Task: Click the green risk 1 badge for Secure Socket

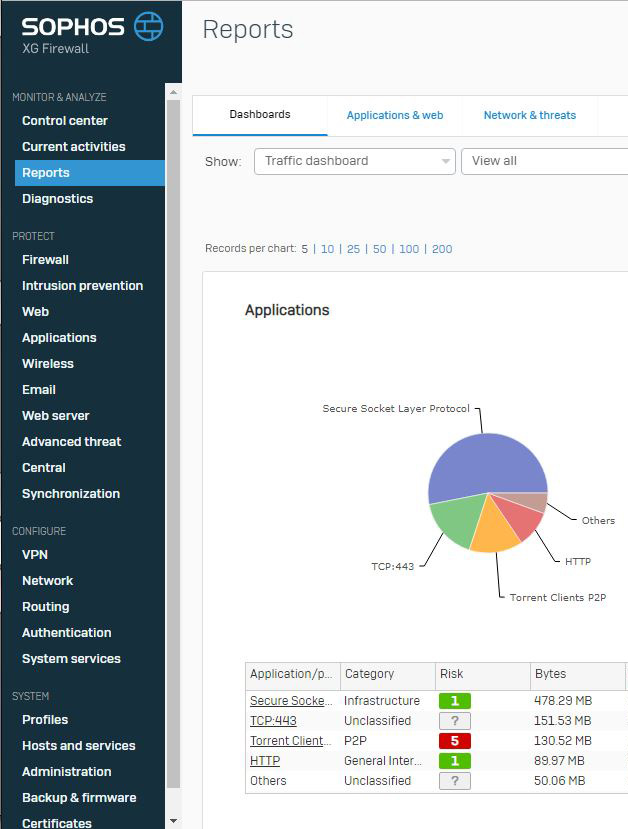Action: pyautogui.click(x=455, y=701)
